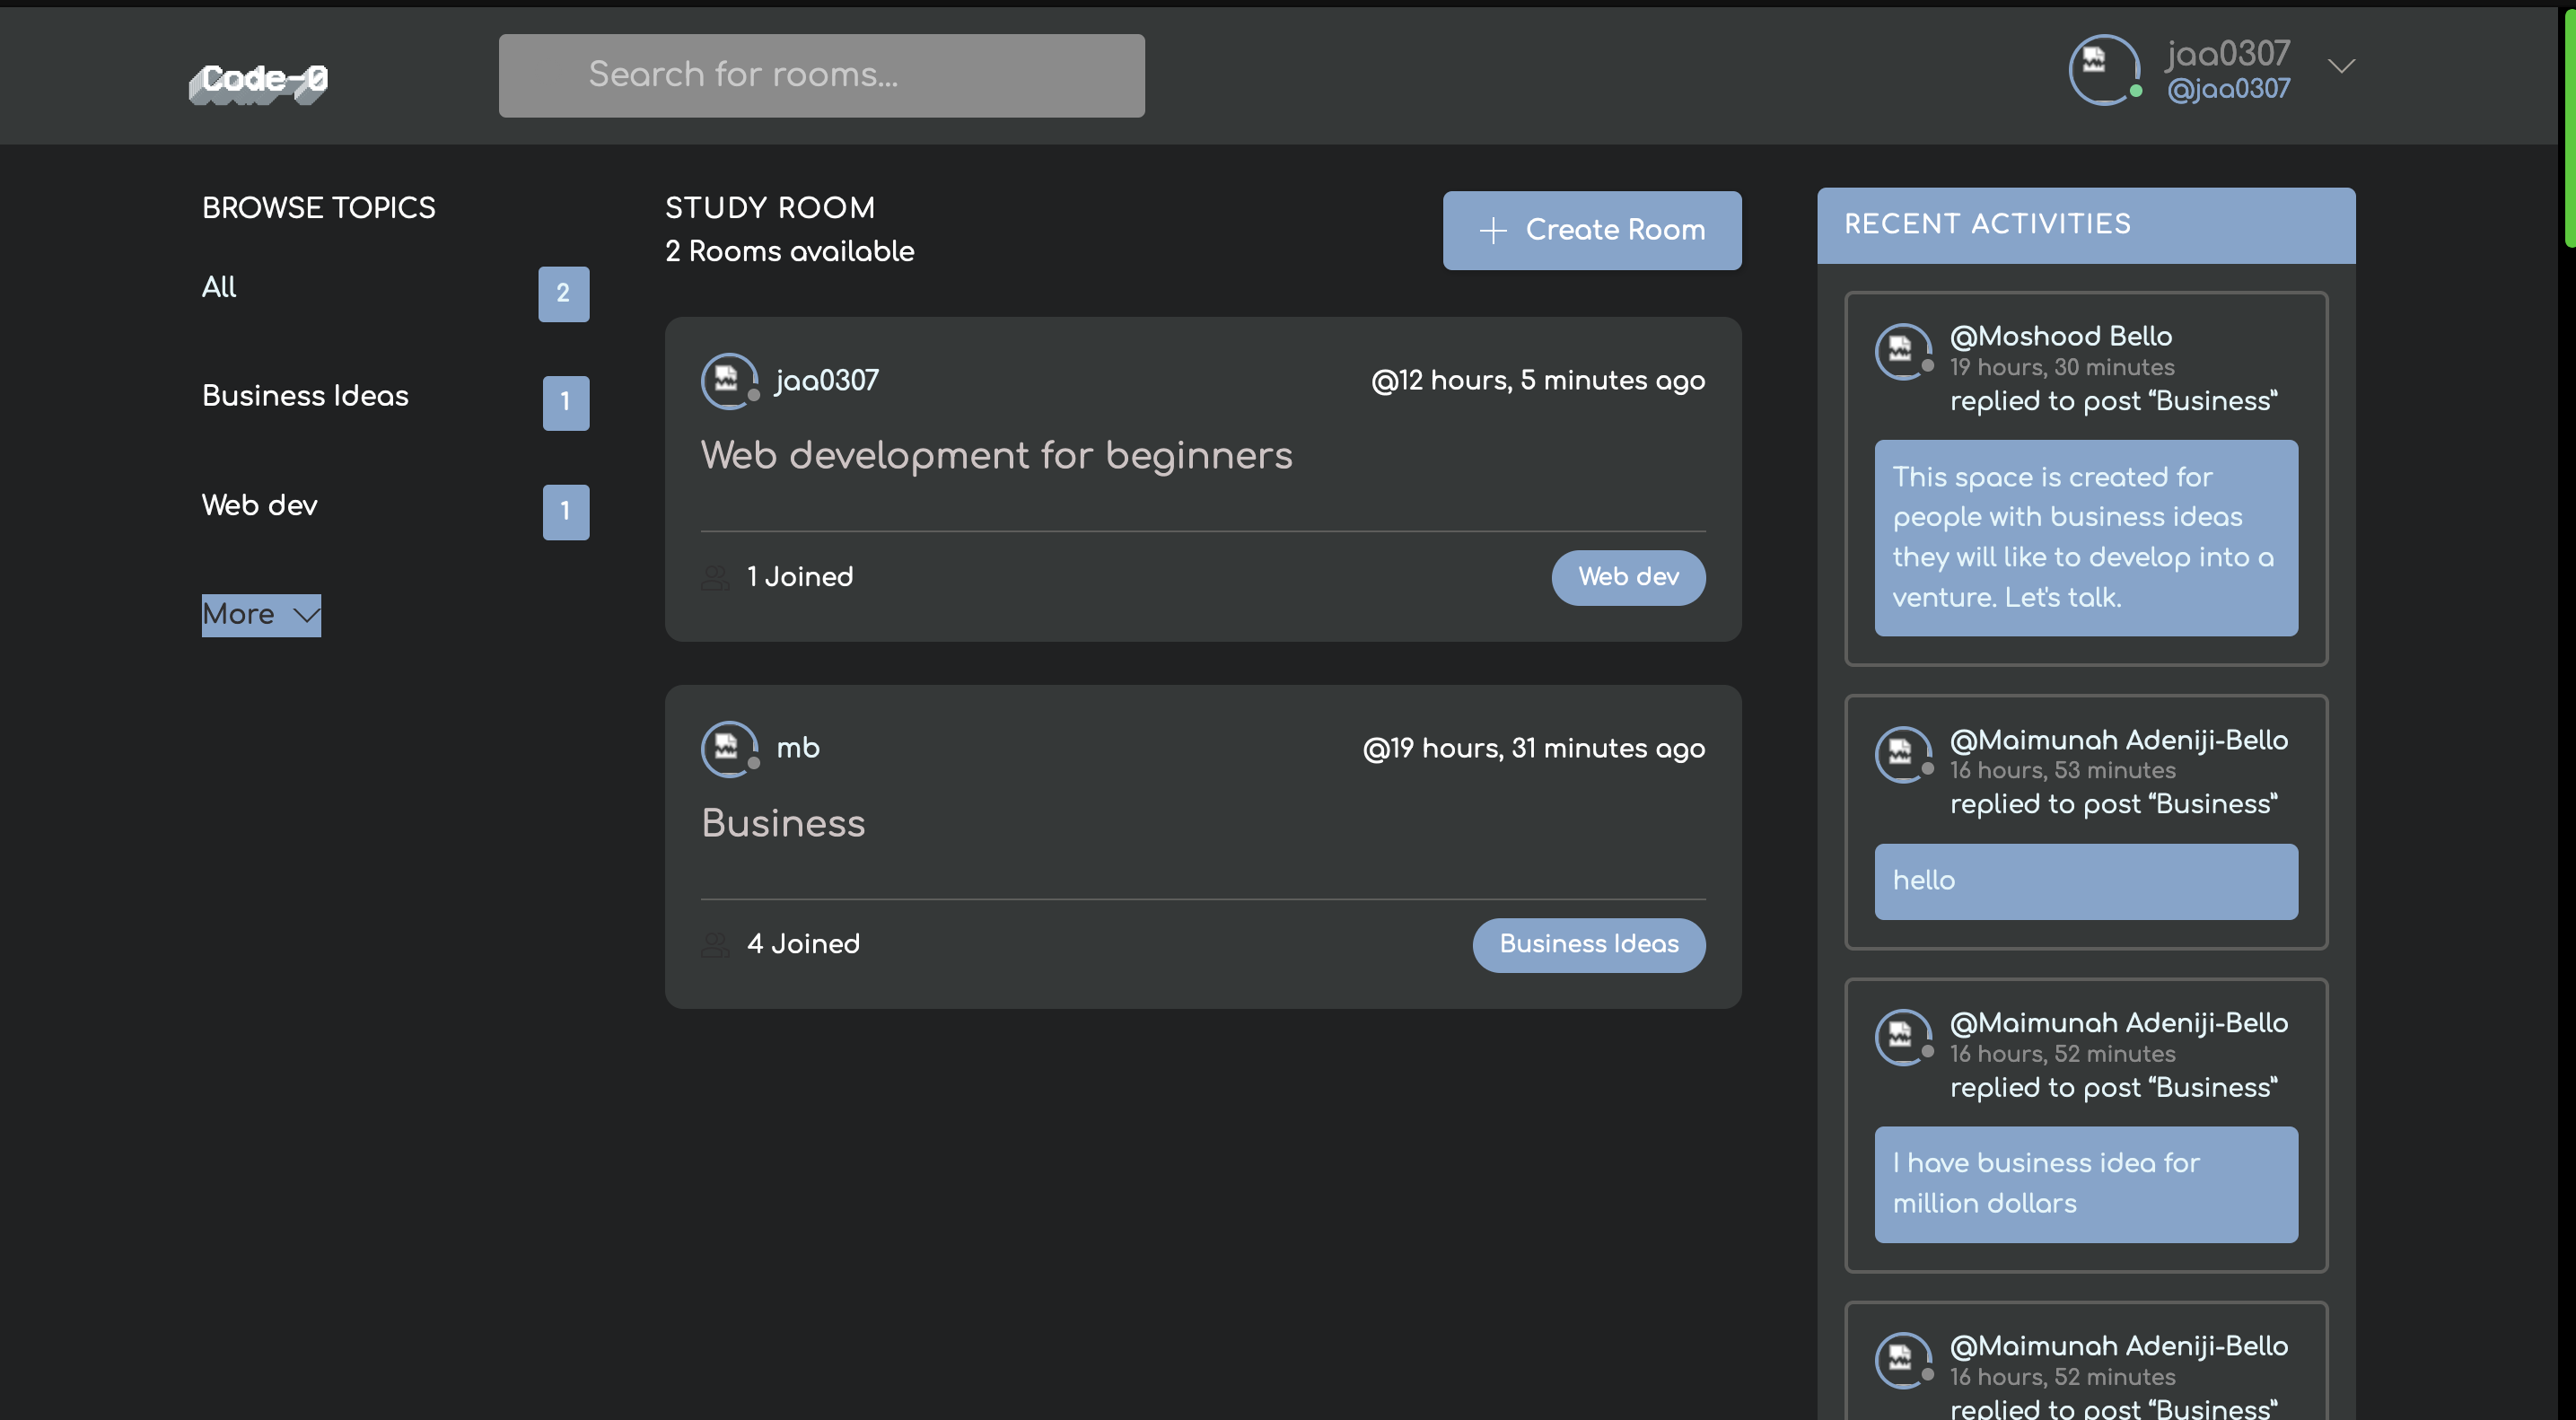The image size is (2576, 1420).
Task: Click the participants icon beside "4 Joined"
Action: coord(715,944)
